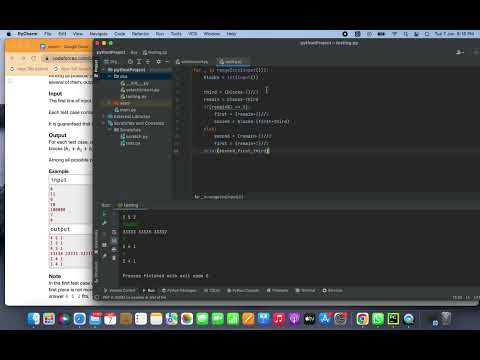Click the expand all icon in Project panel

[x=139, y=62]
